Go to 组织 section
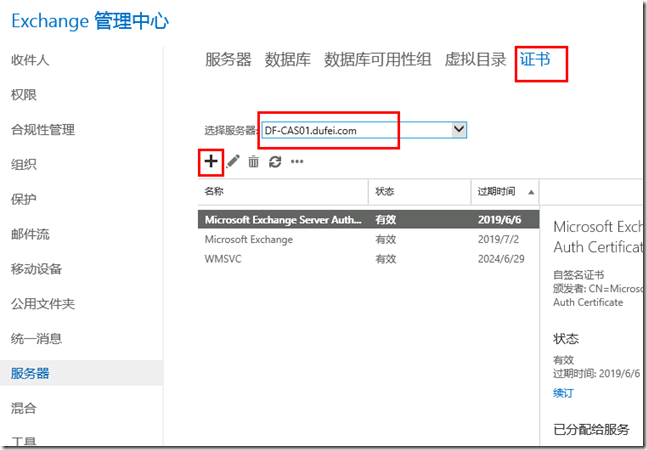647x450 pixels. click(24, 165)
